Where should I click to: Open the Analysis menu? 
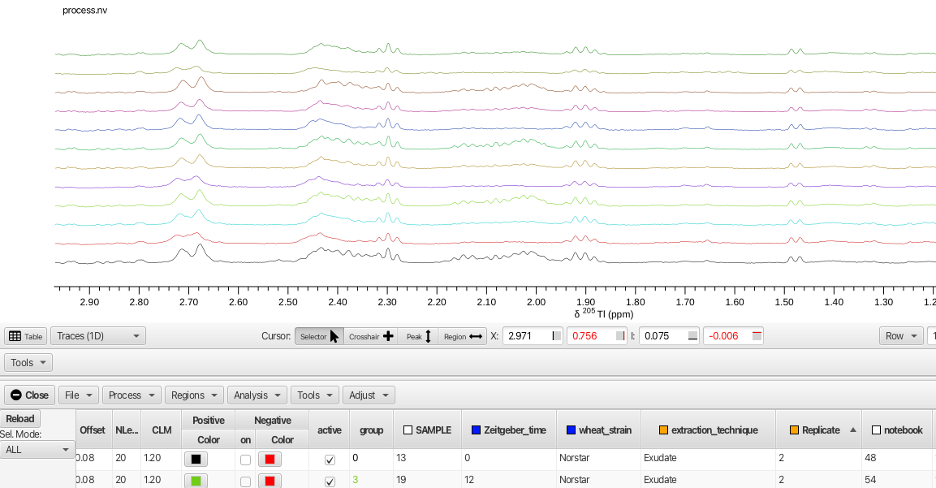pyautogui.click(x=257, y=395)
